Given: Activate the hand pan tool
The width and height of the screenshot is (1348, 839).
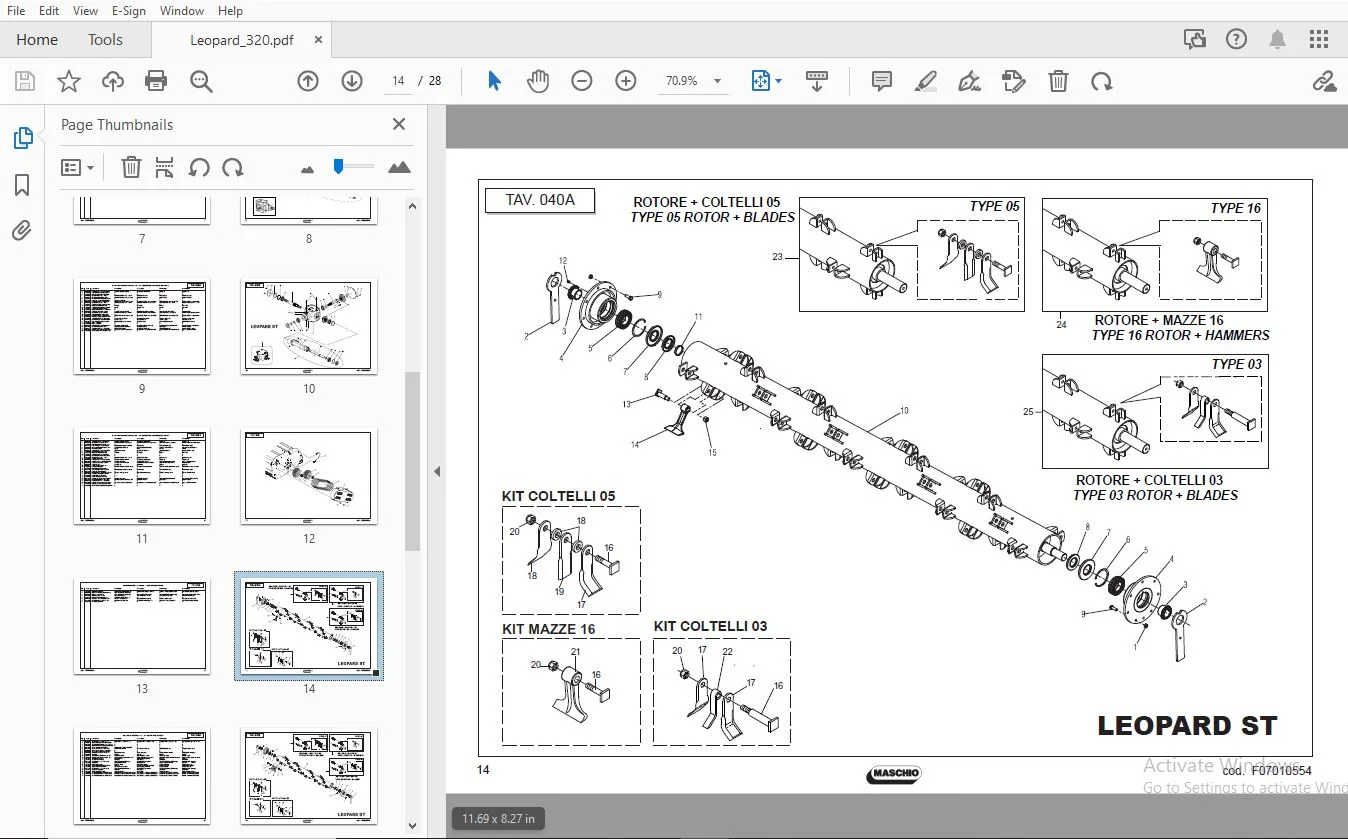Looking at the screenshot, I should (538, 81).
